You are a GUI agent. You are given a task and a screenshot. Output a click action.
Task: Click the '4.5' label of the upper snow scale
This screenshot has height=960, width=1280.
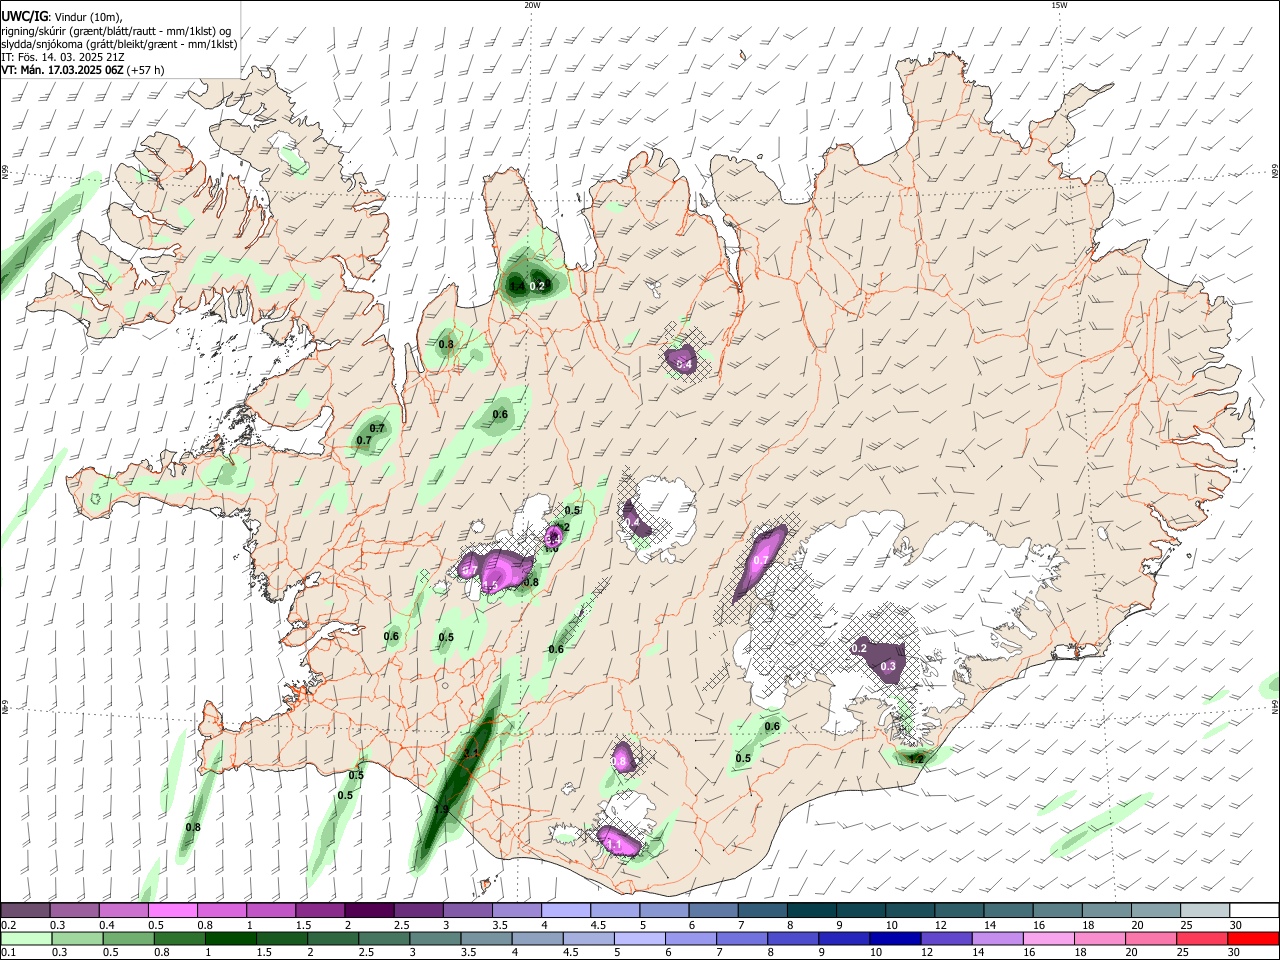tap(598, 925)
